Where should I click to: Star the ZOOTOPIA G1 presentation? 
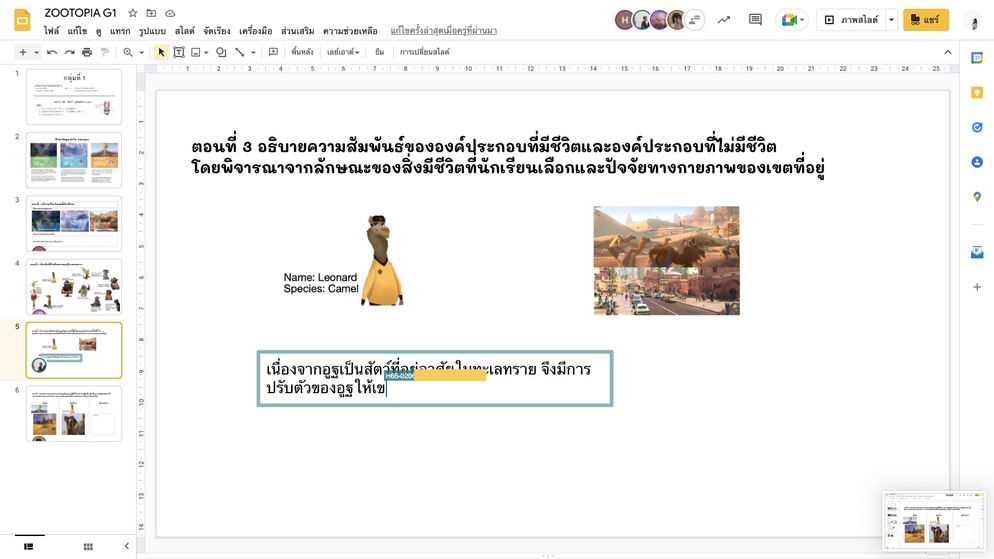click(132, 13)
